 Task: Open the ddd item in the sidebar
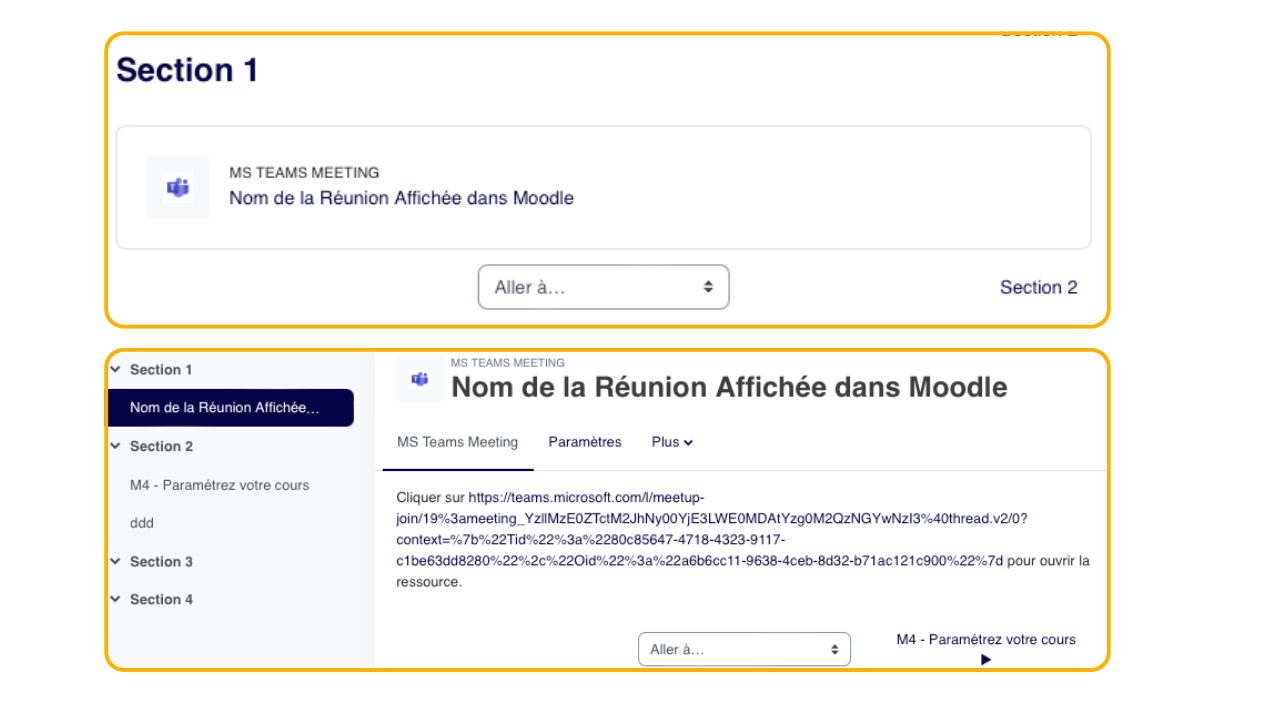pos(142,523)
